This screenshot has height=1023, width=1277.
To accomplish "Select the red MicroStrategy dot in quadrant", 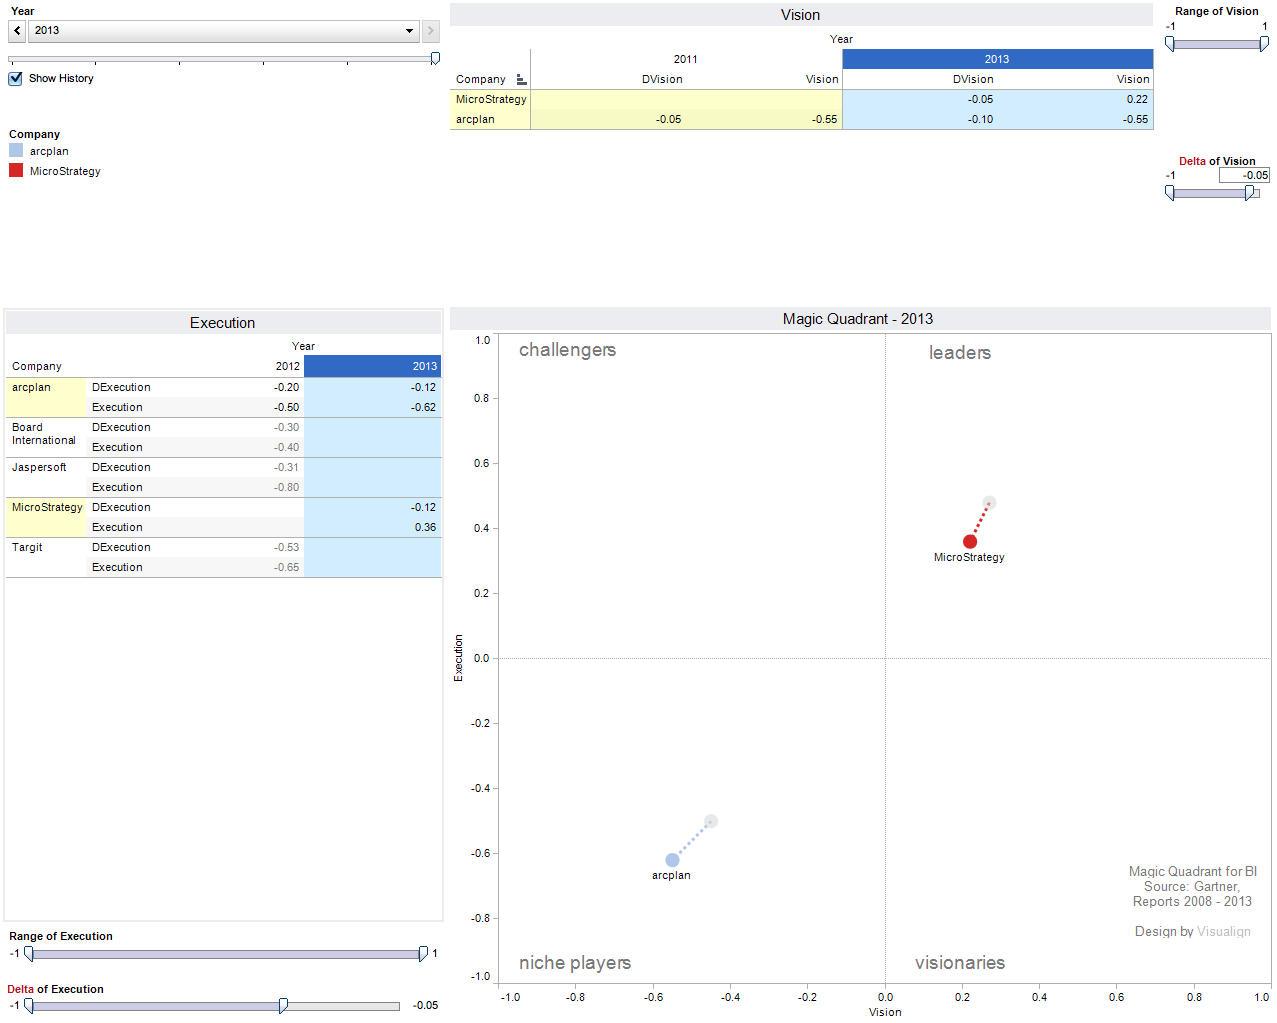I will pyautogui.click(x=970, y=541).
